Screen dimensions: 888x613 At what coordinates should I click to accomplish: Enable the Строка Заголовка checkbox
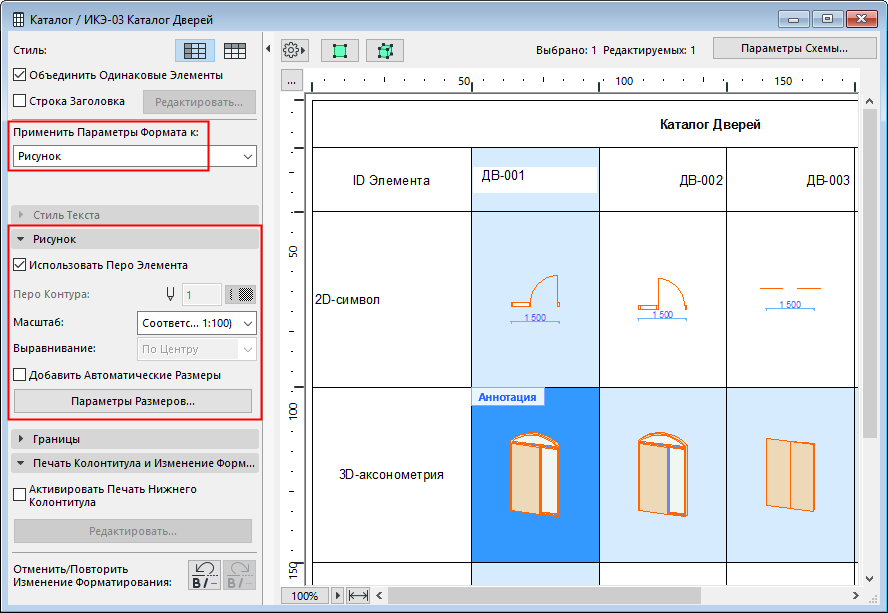20,101
